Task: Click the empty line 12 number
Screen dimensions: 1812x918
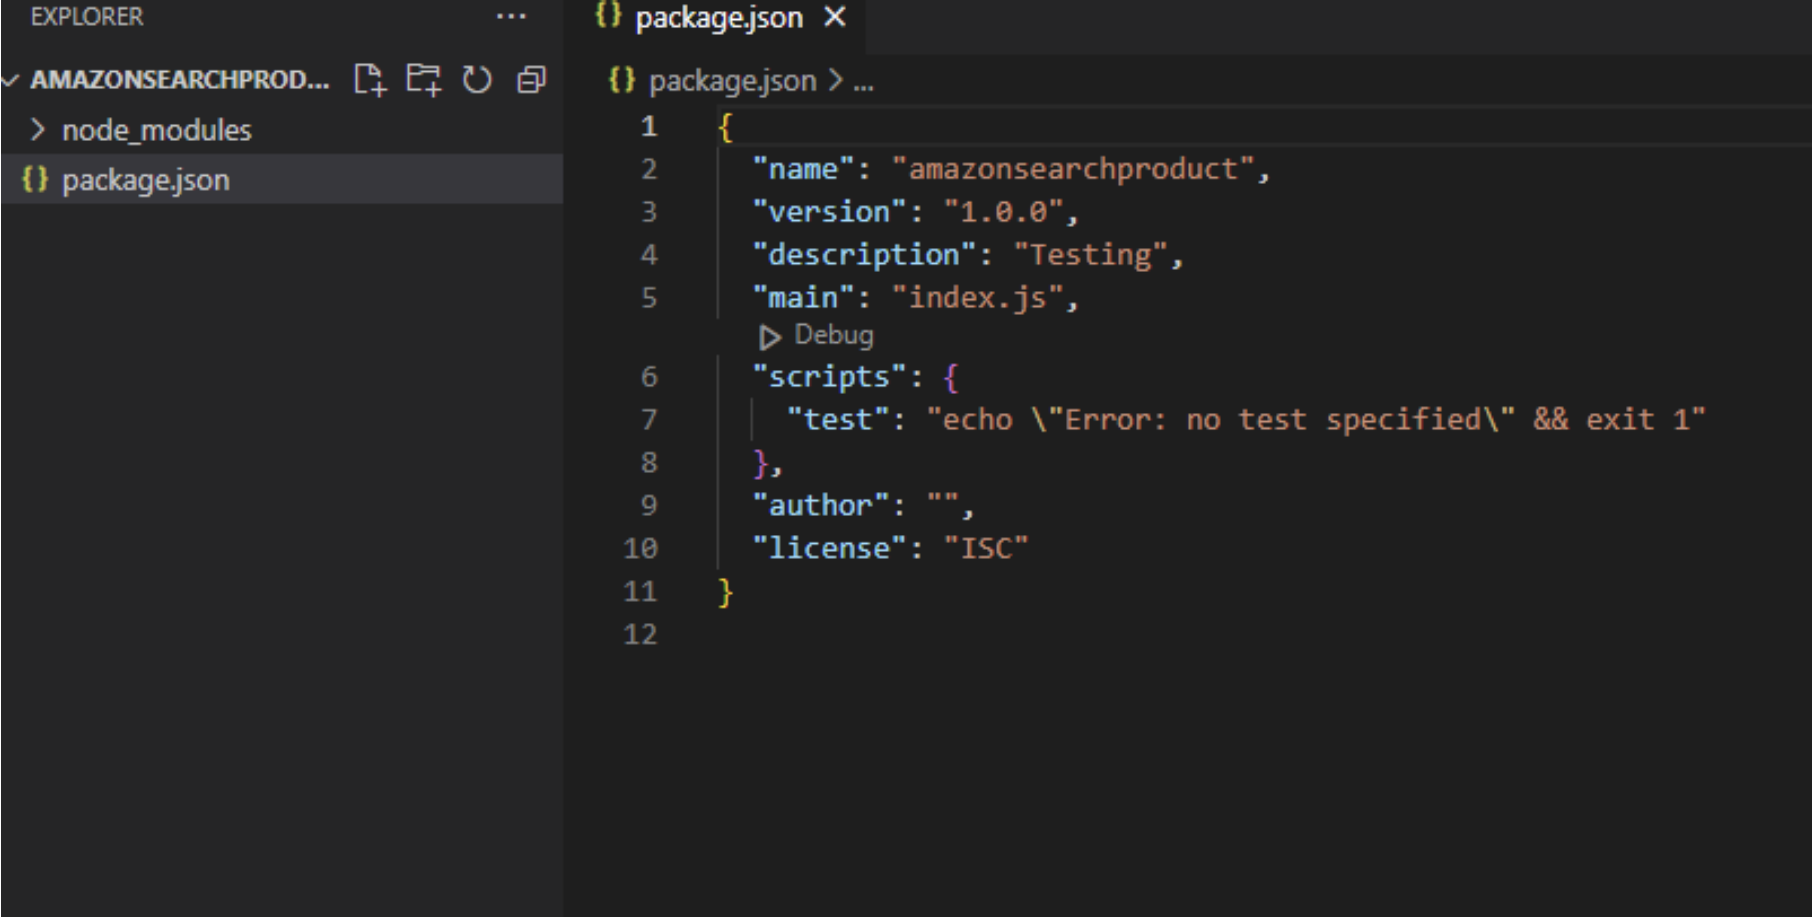Action: tap(640, 634)
